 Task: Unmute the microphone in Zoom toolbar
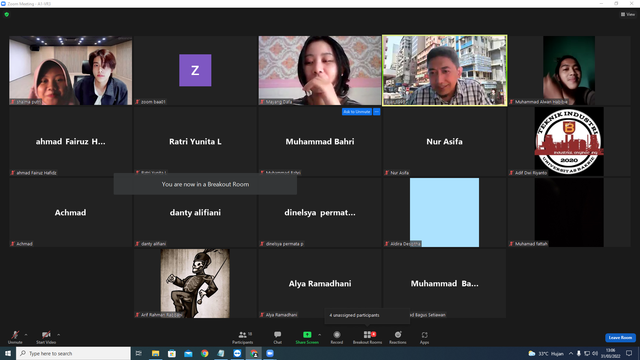pos(15,337)
